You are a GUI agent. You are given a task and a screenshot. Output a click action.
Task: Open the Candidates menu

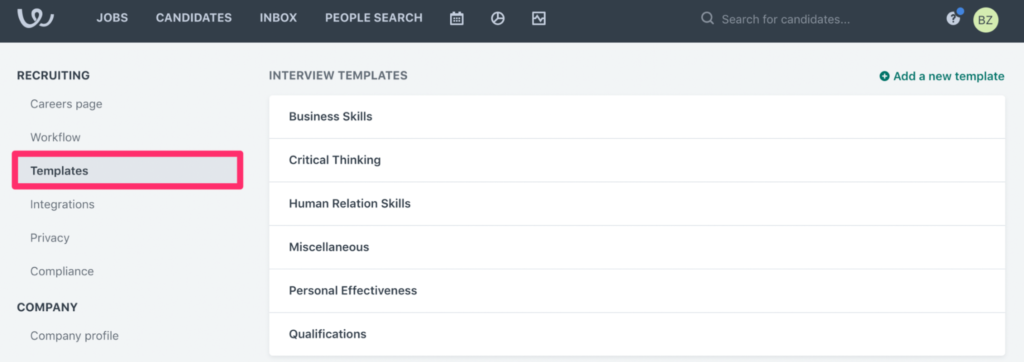pos(194,18)
